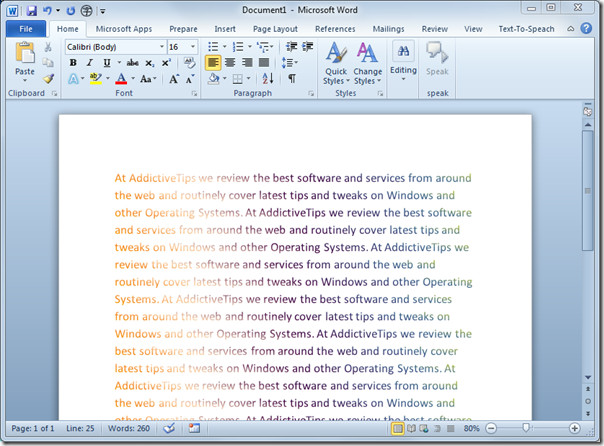Click the Sort A to Z icon

(268, 79)
